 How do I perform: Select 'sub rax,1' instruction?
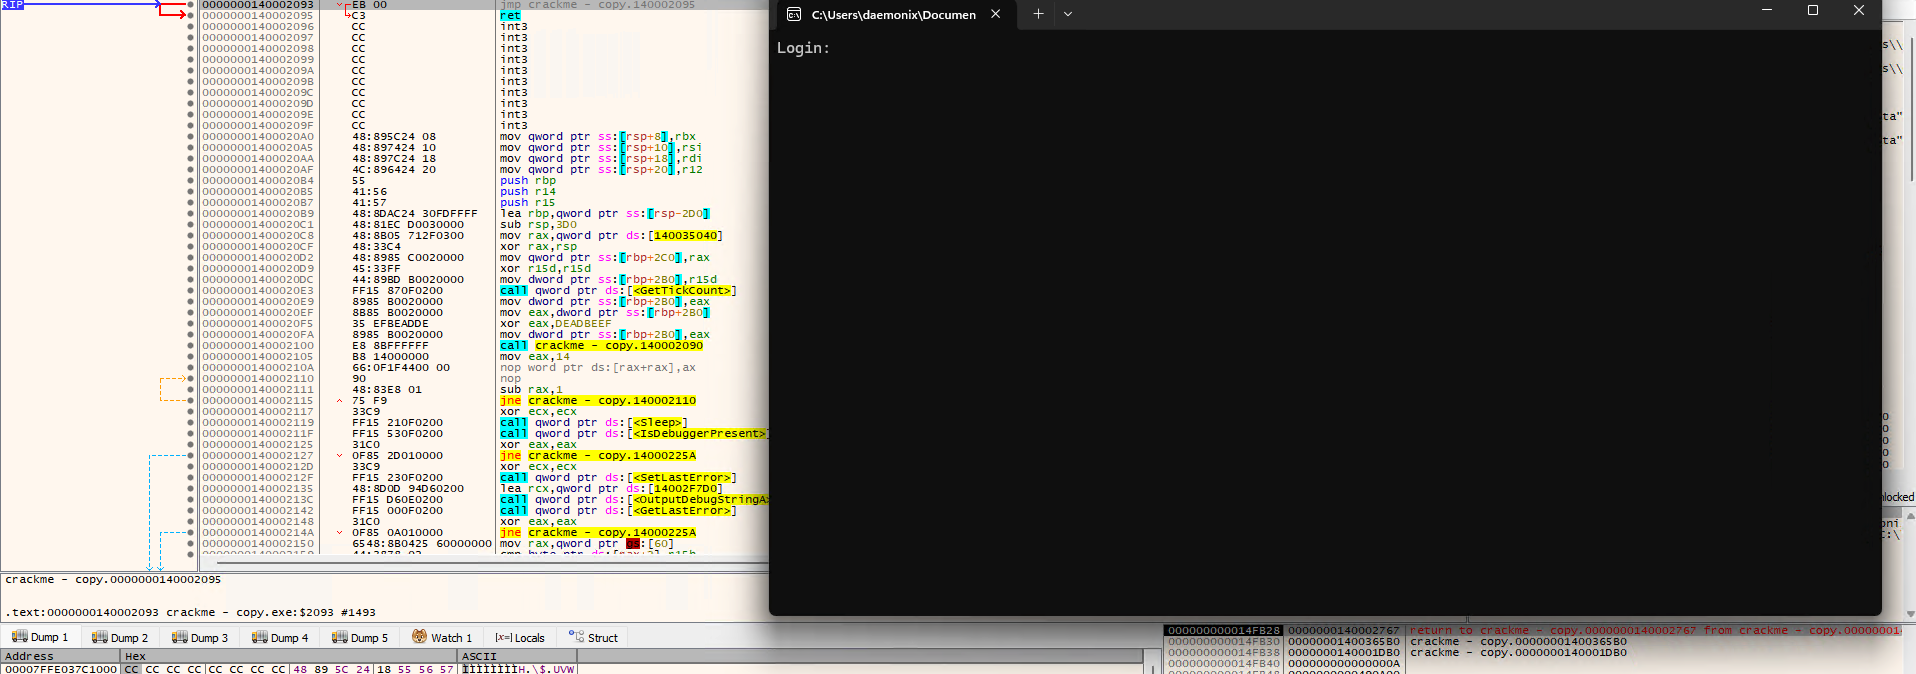(x=531, y=390)
